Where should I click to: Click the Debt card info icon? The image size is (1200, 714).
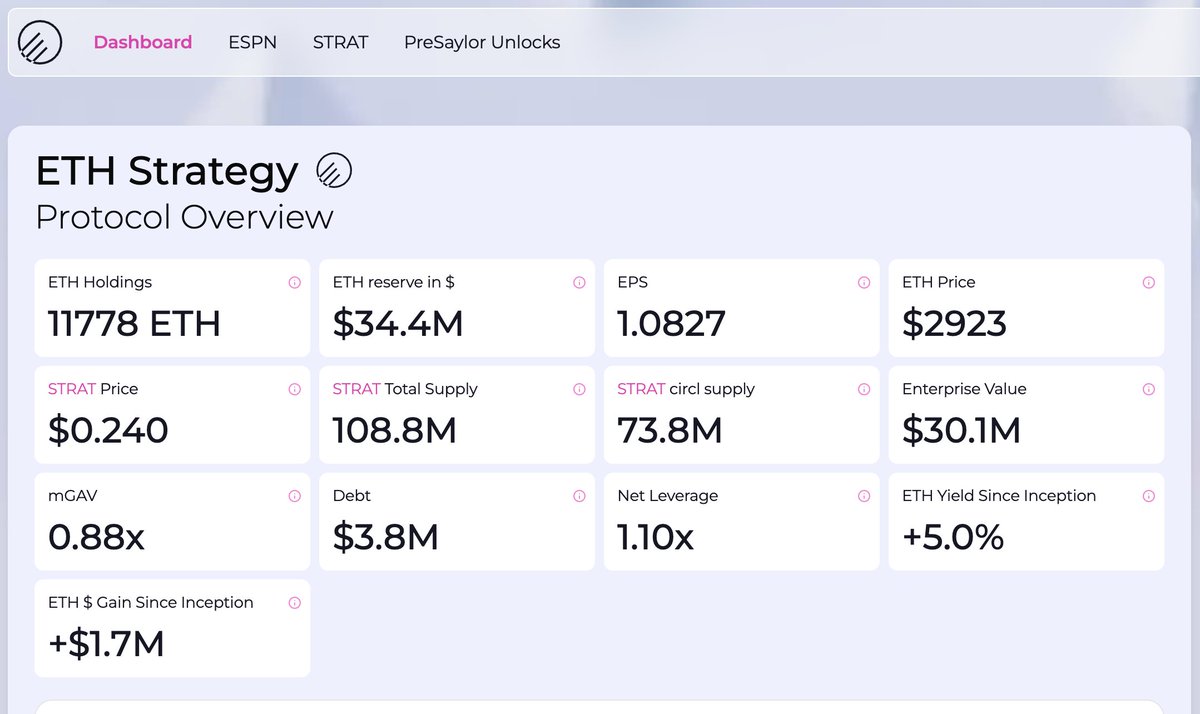tap(579, 496)
